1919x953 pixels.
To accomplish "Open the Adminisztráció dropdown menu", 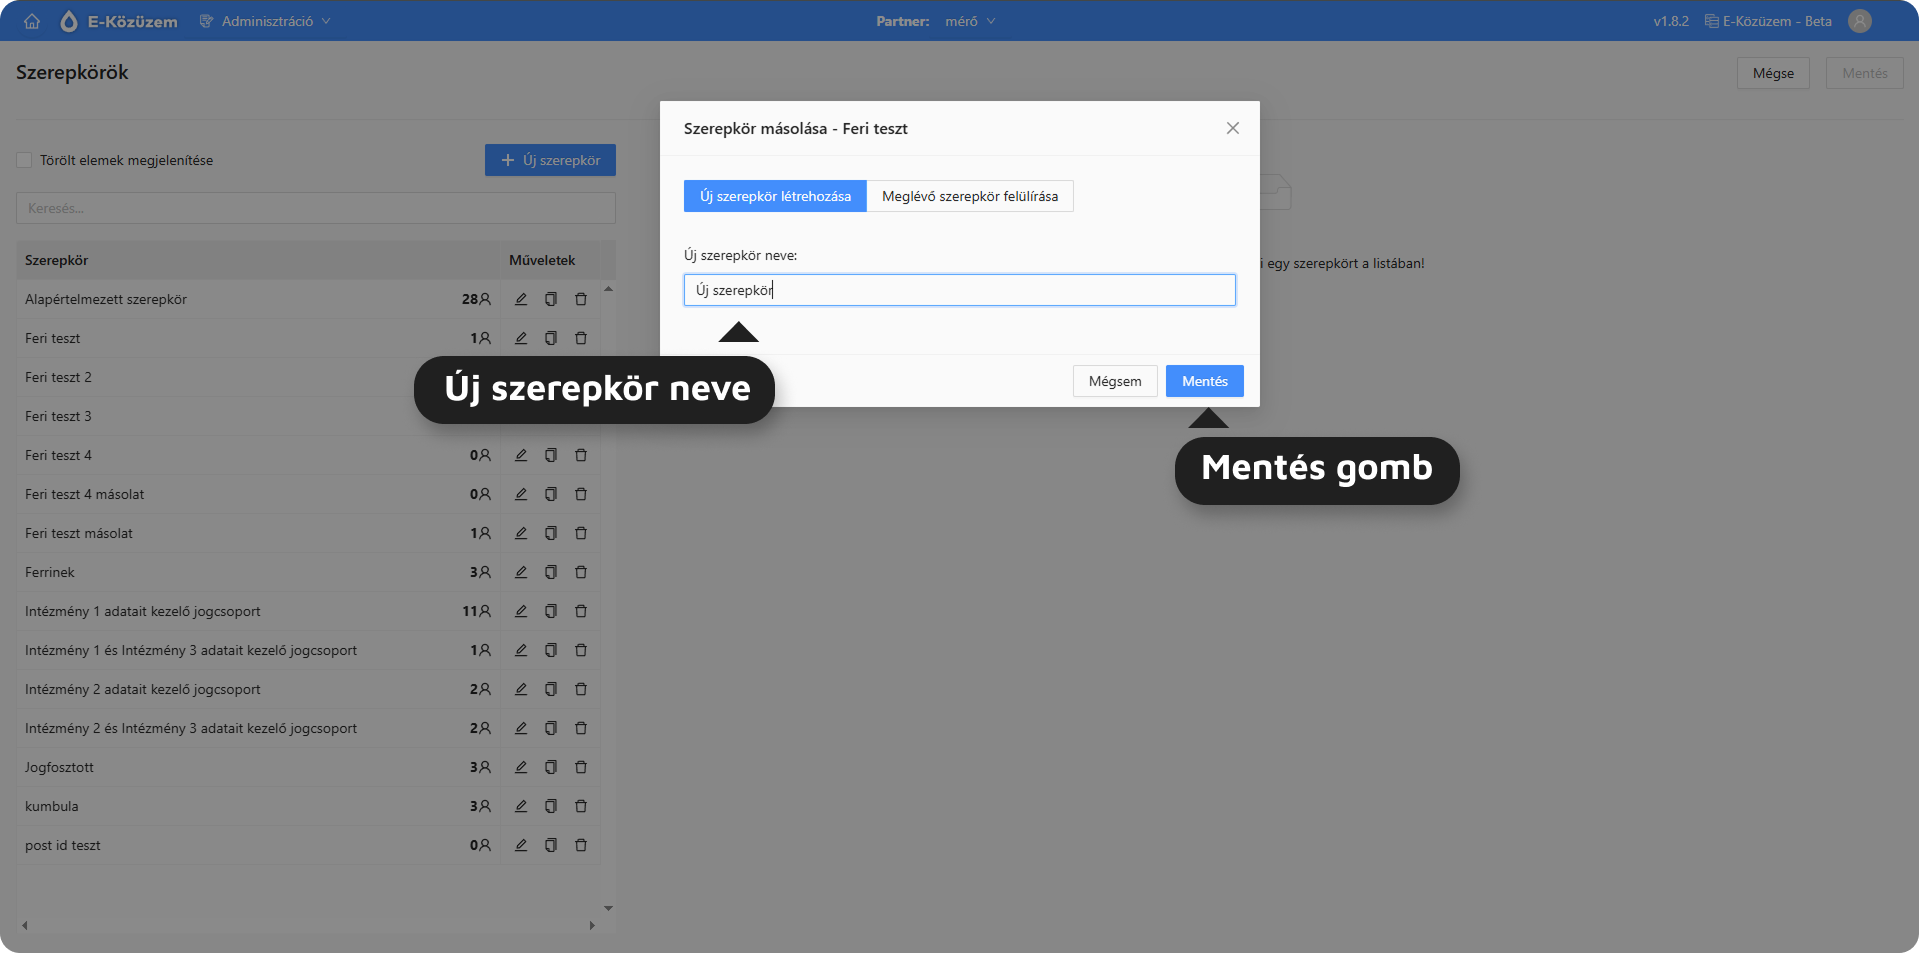I will point(266,21).
